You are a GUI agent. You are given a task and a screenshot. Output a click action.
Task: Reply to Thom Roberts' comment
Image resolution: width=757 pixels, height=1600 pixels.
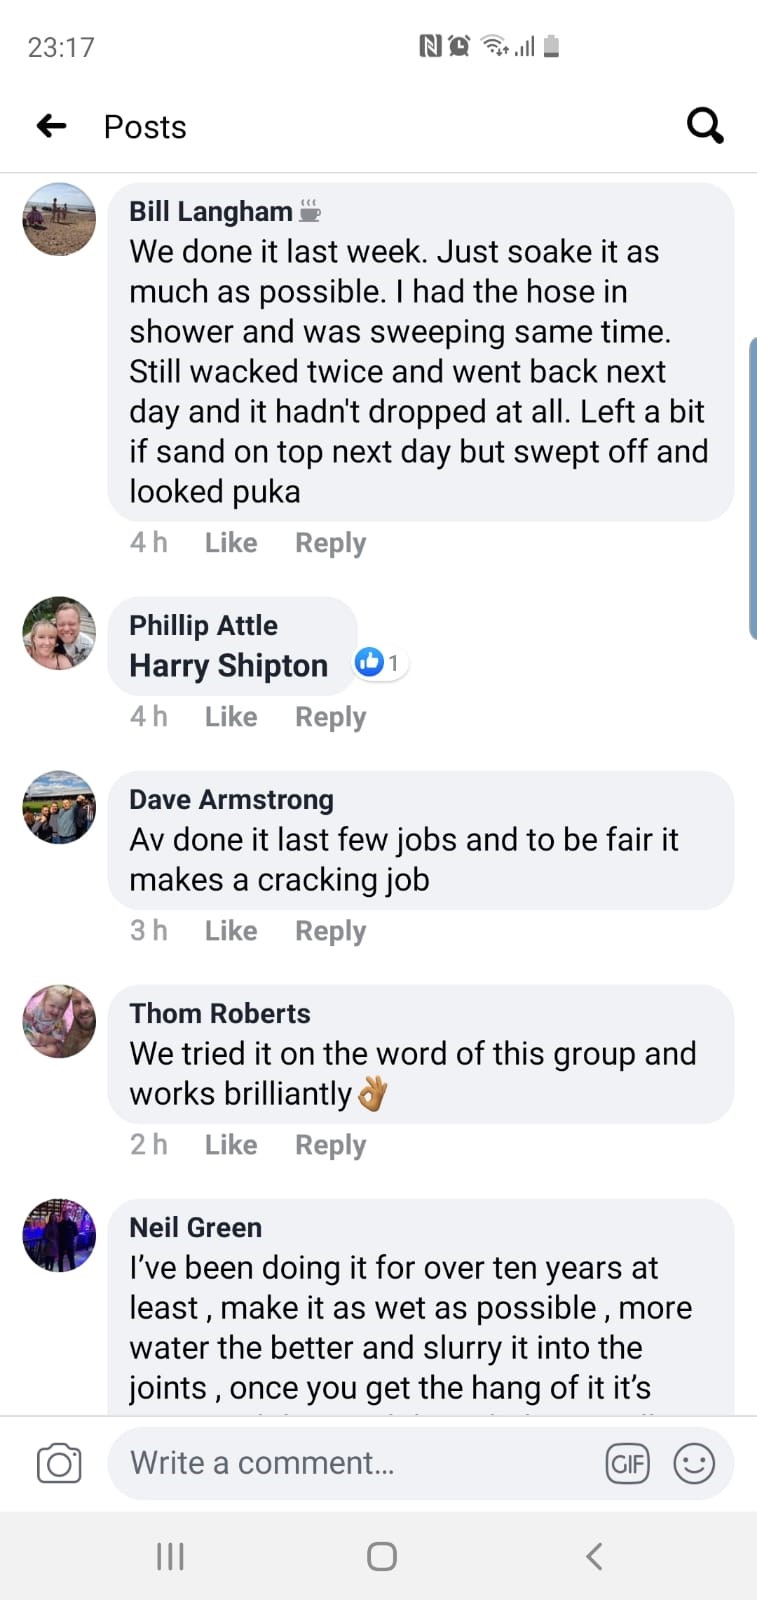pos(330,1145)
